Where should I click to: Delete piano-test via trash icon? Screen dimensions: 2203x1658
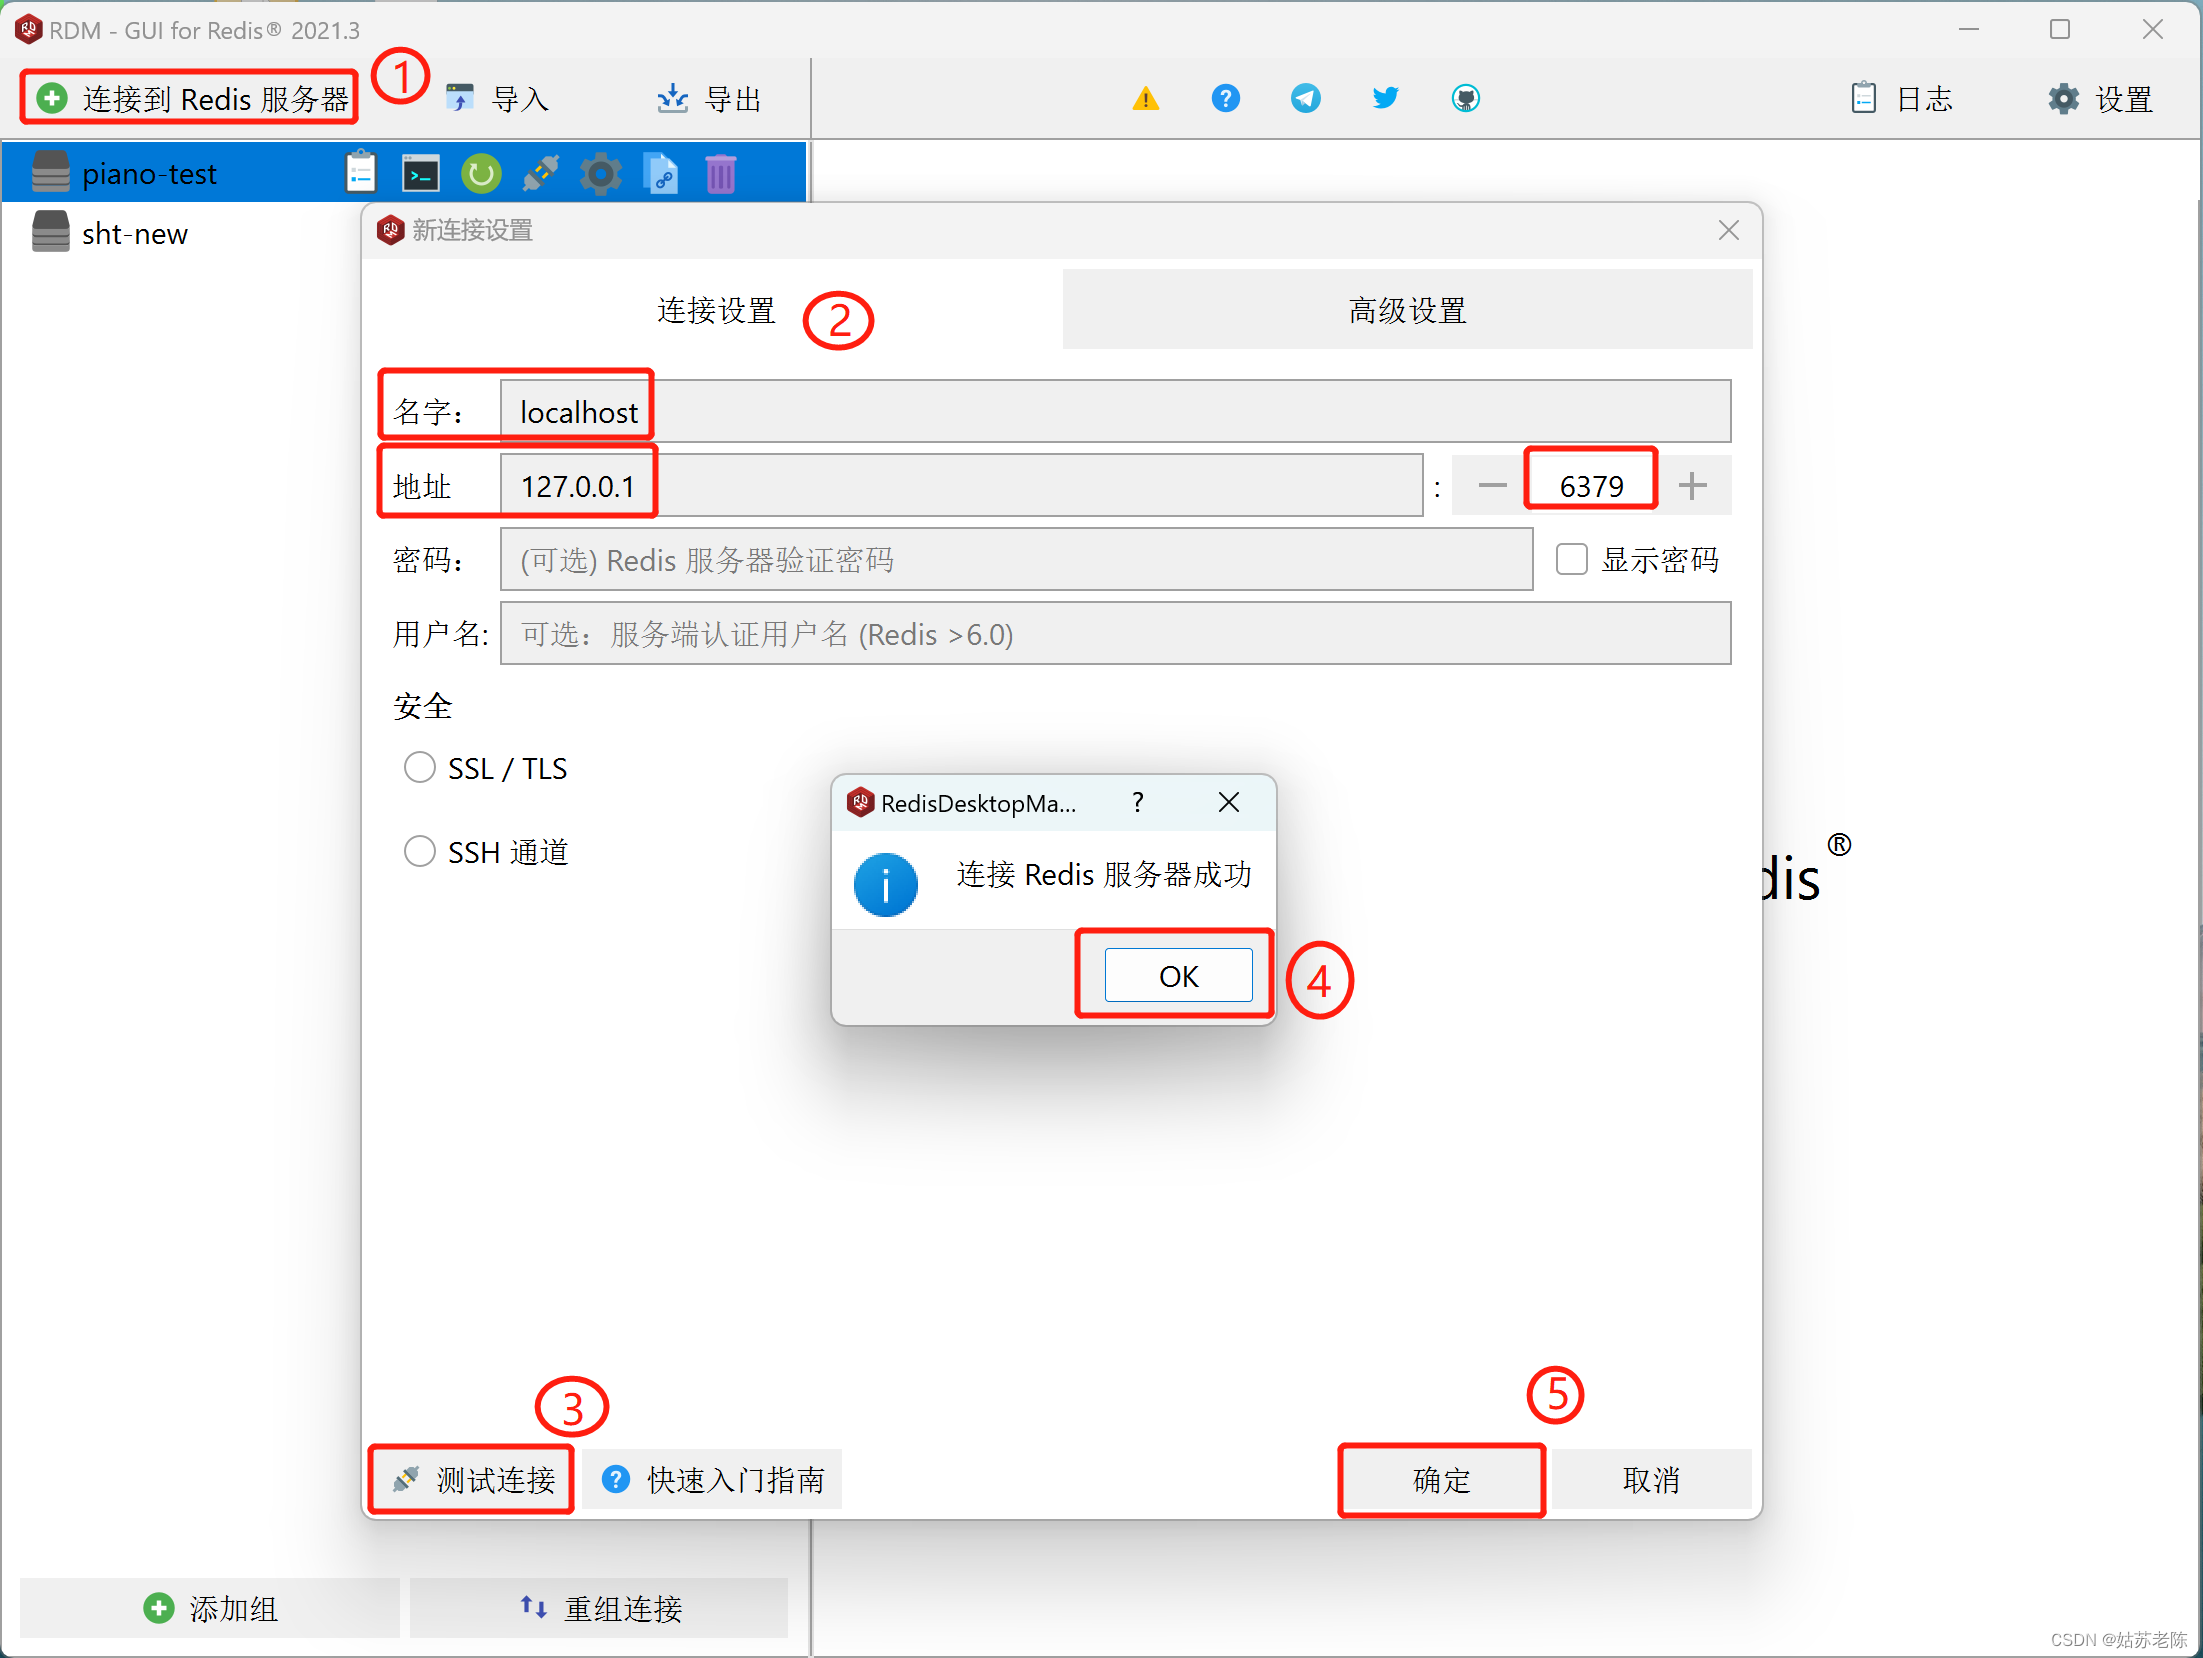click(721, 173)
